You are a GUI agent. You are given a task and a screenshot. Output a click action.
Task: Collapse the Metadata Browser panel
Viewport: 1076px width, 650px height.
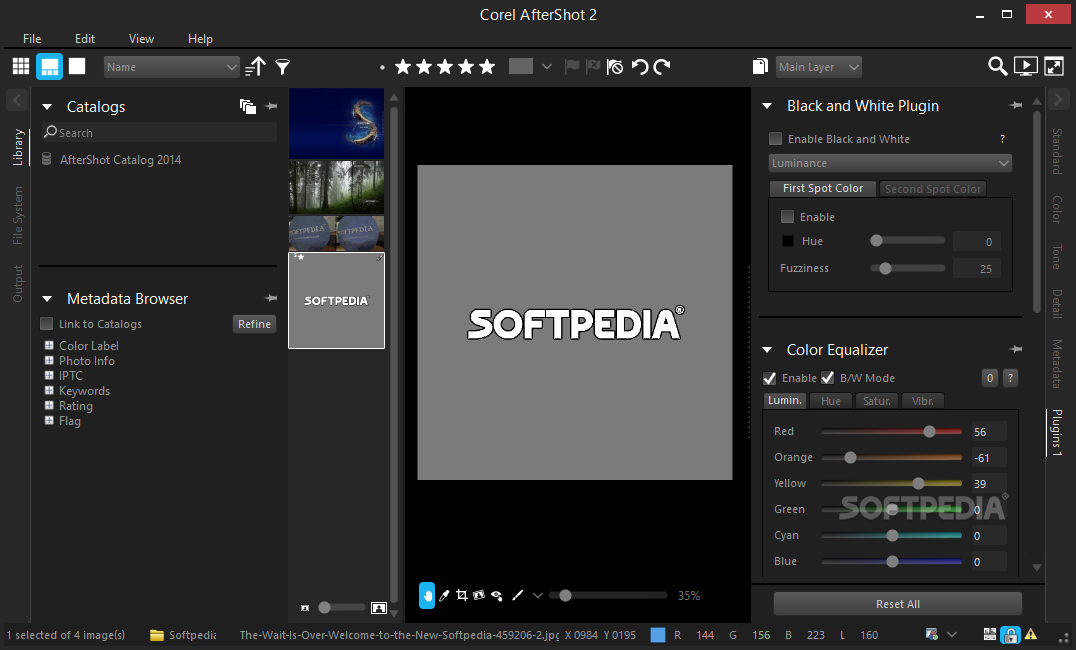(47, 299)
